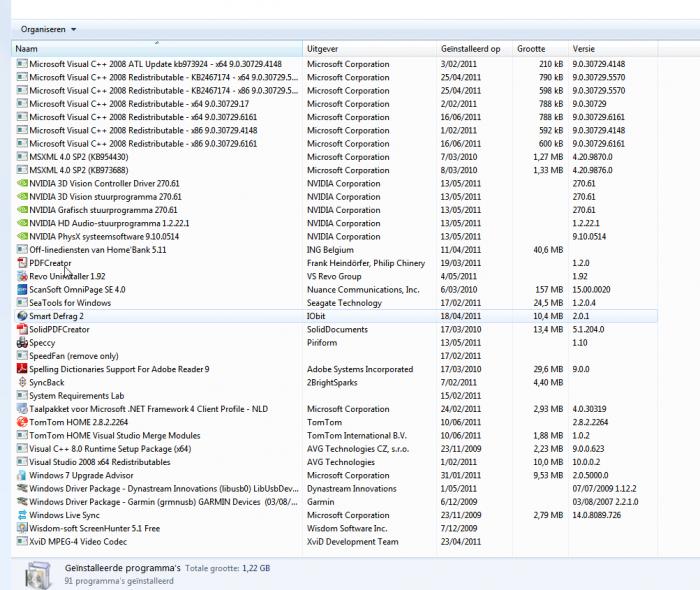This screenshot has height=590, width=700.
Task: Click publisher IObit
Action: click(x=316, y=316)
